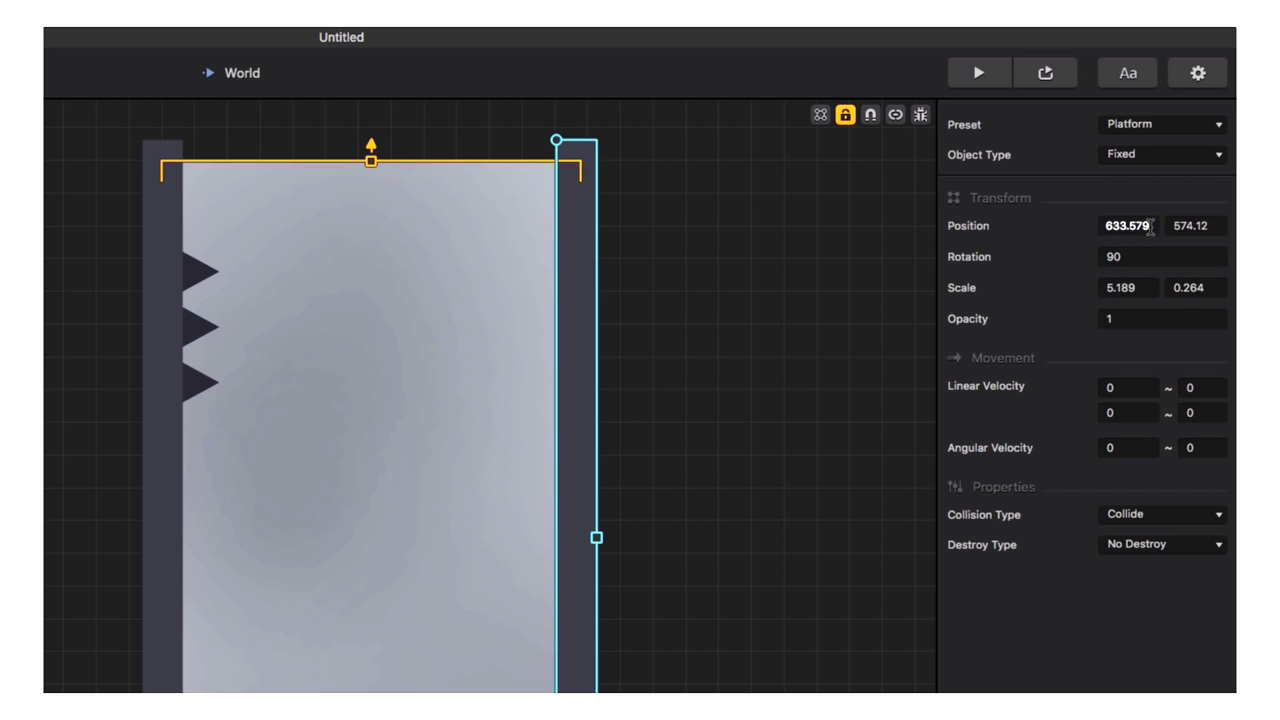Open the Destroy Type dropdown
Screen dimensions: 1280x720
pos(1162,545)
